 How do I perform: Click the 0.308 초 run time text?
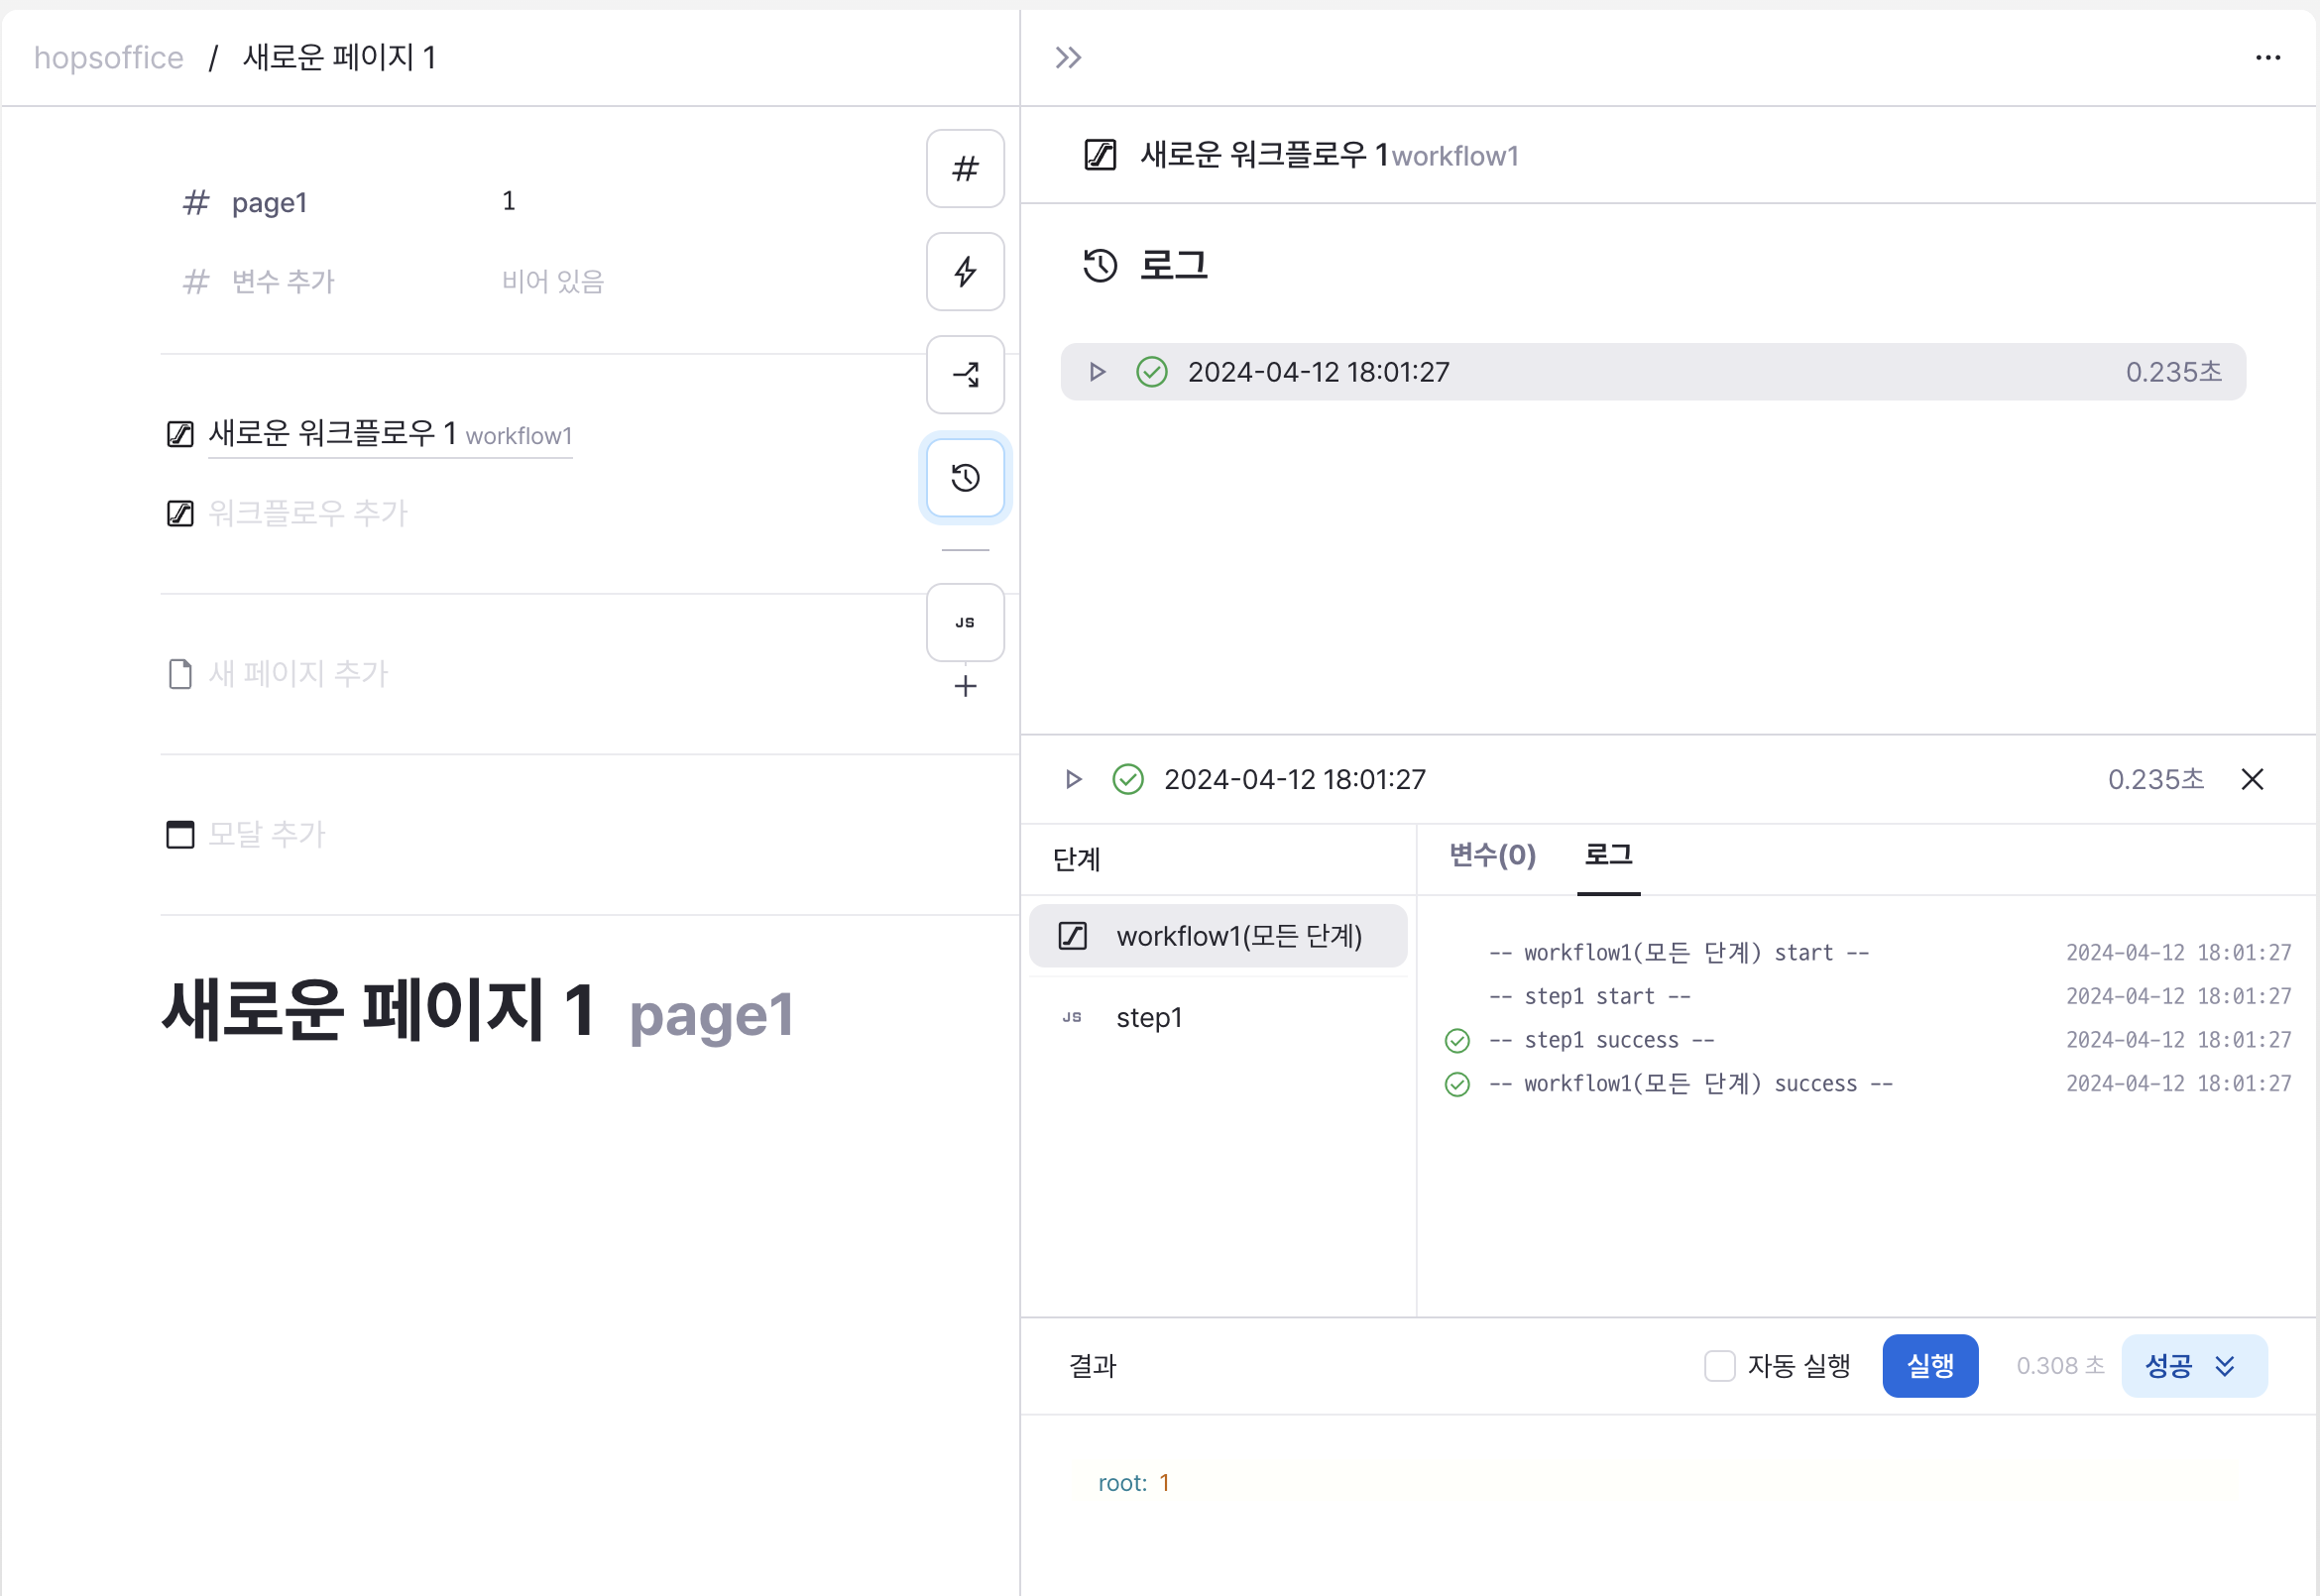click(x=2060, y=1366)
